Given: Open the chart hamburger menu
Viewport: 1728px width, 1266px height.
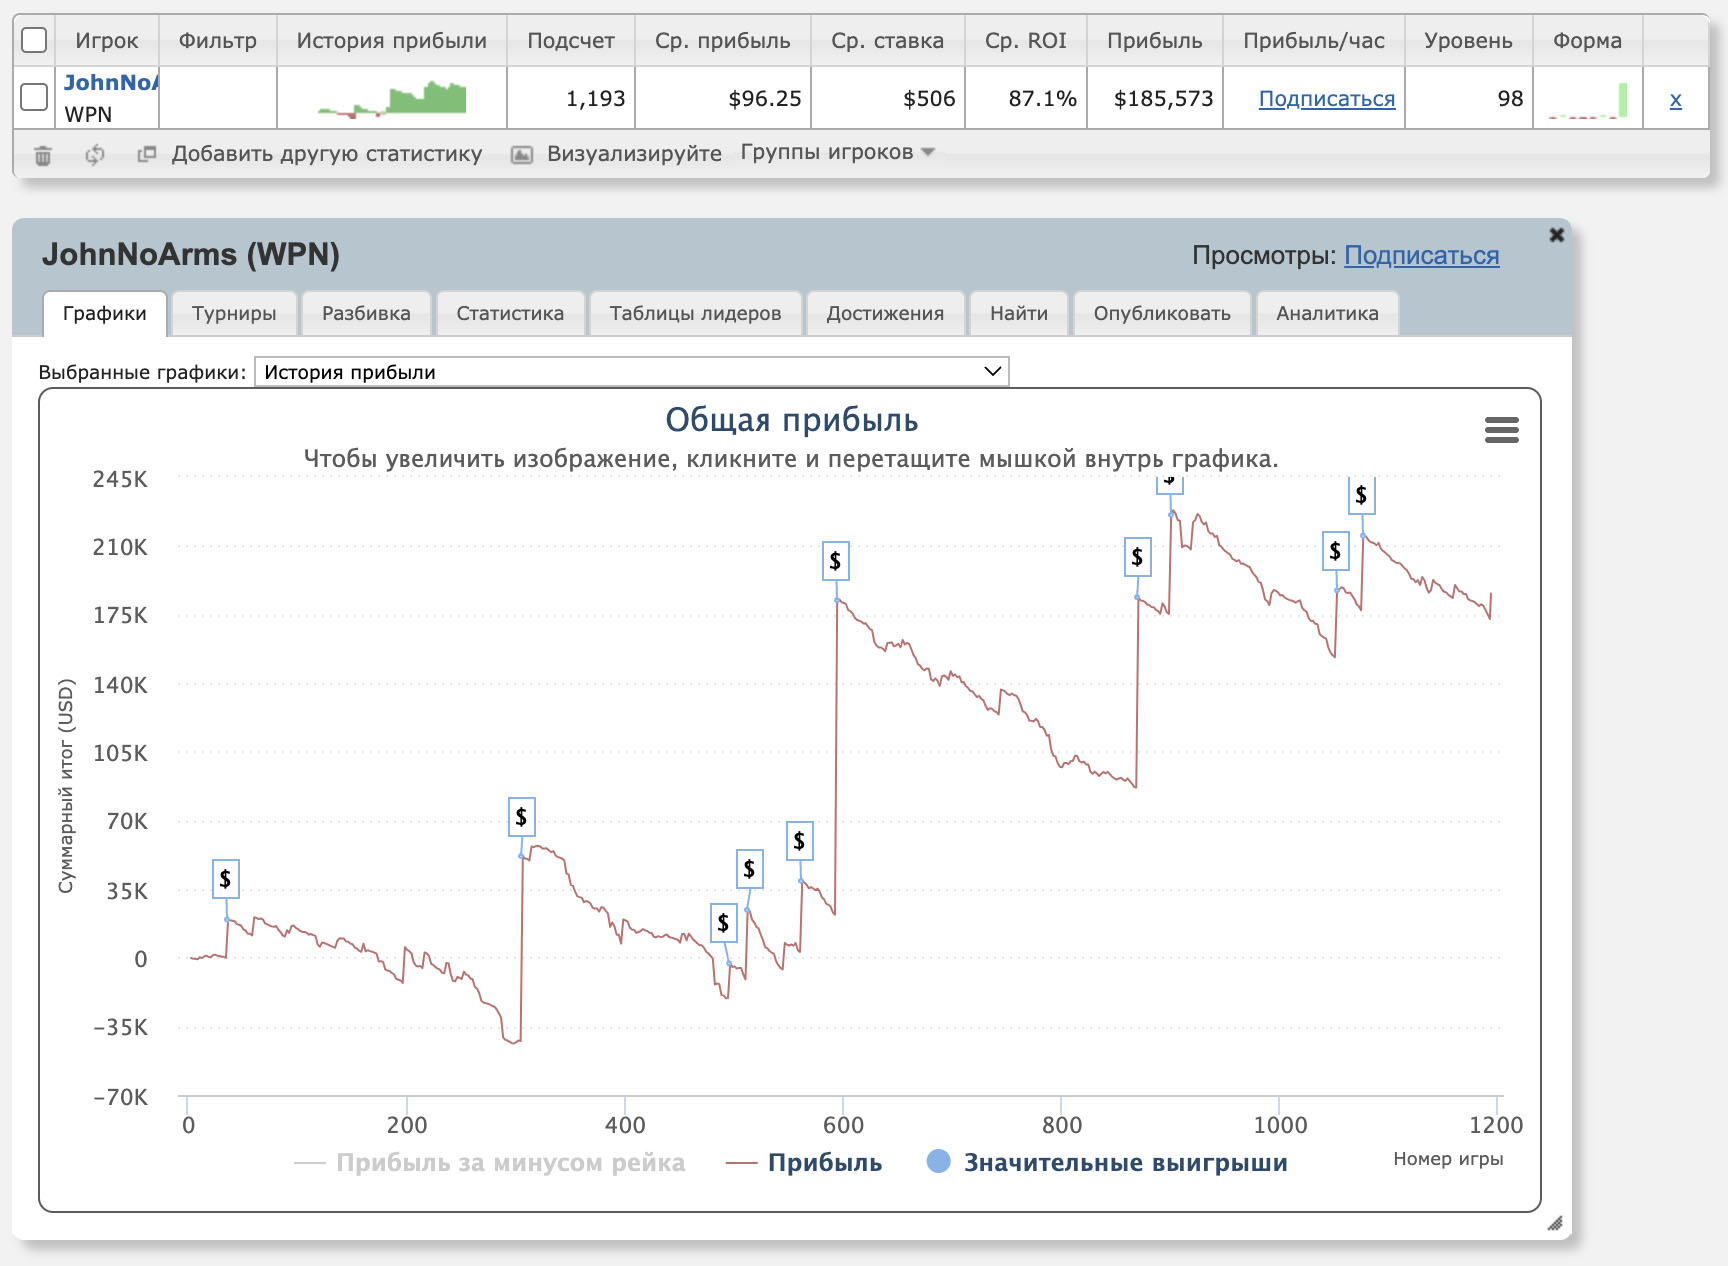Looking at the screenshot, I should click(1501, 430).
